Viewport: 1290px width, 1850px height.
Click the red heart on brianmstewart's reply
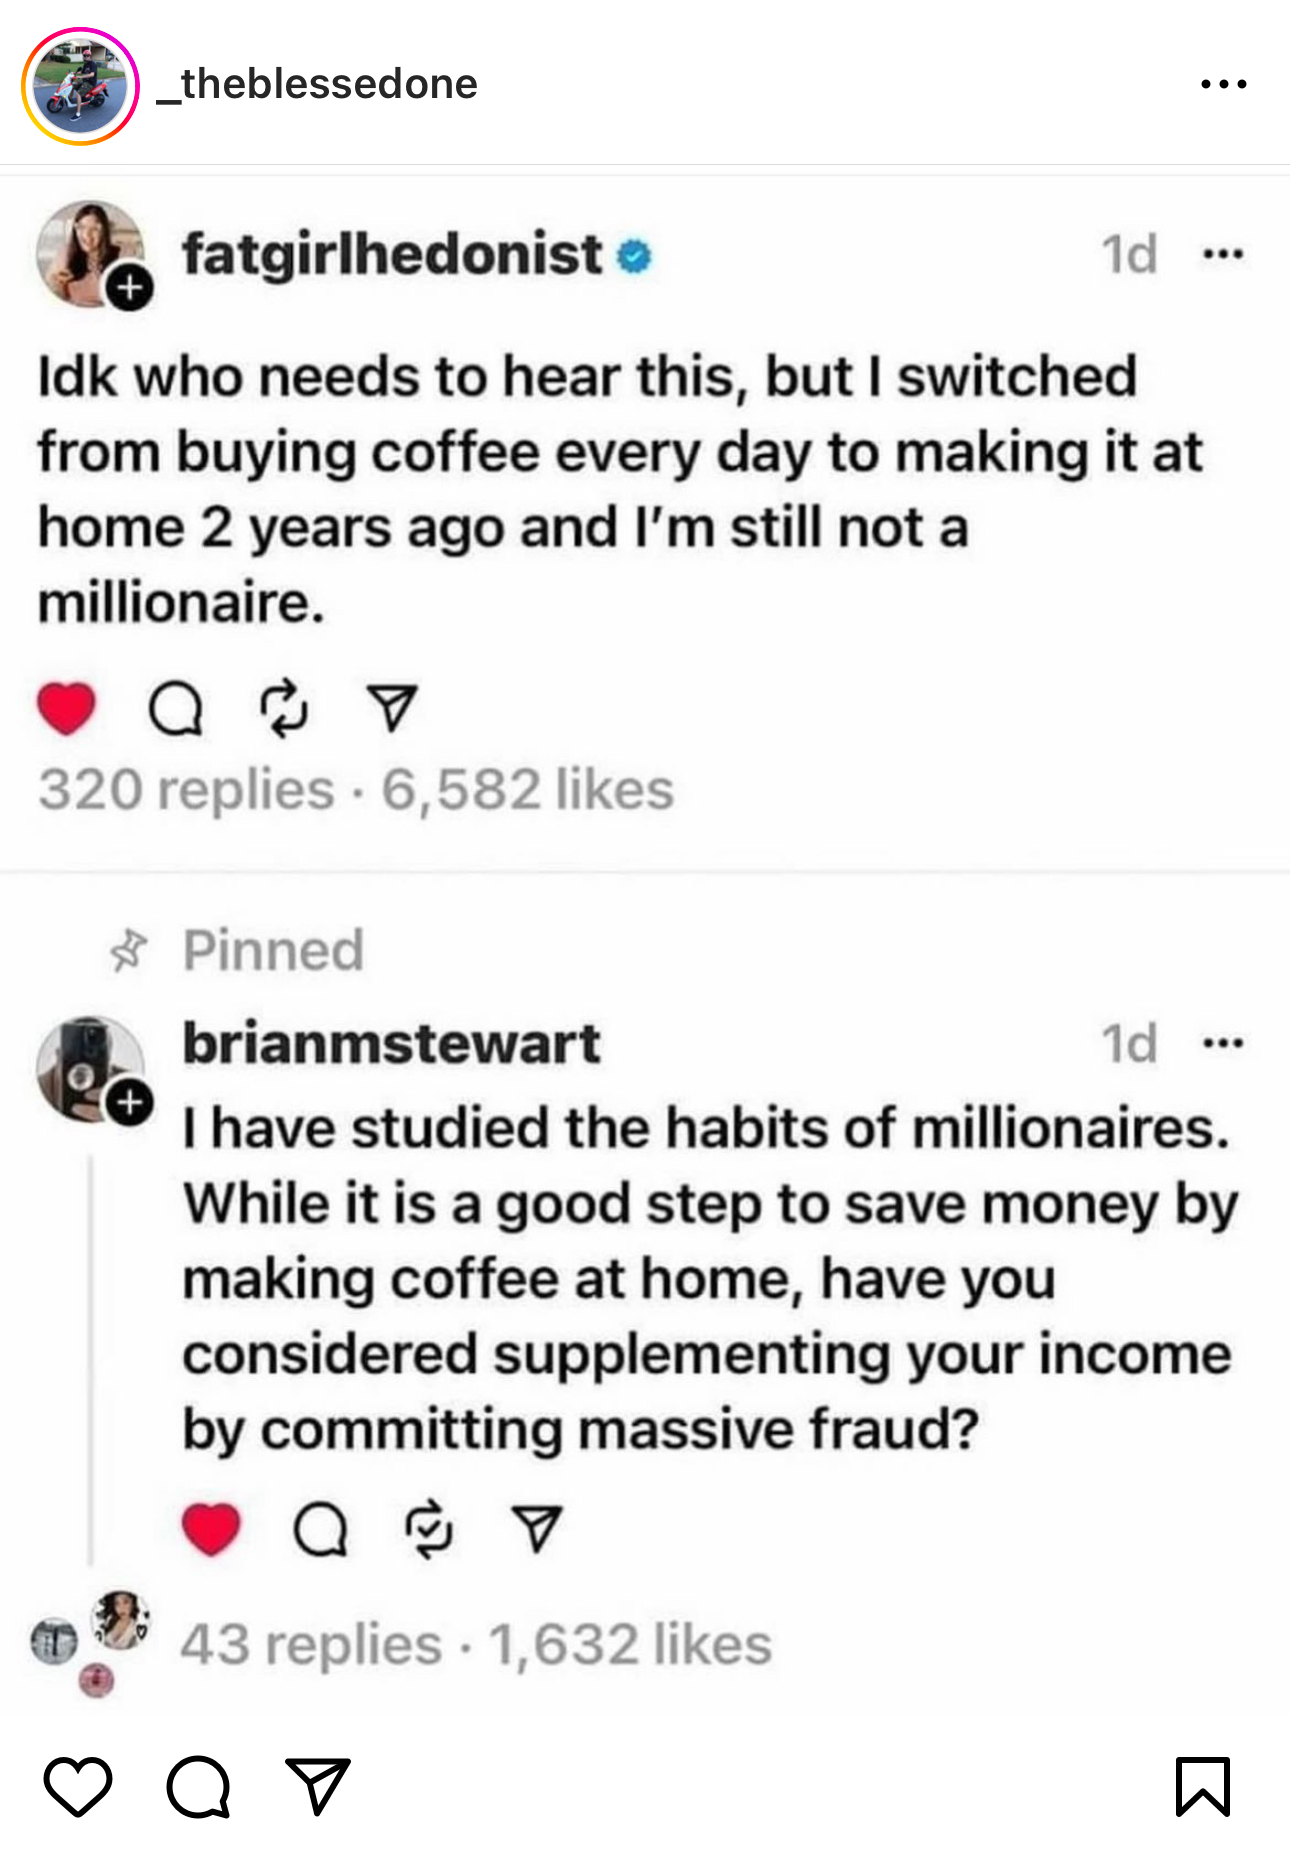pyautogui.click(x=211, y=1529)
